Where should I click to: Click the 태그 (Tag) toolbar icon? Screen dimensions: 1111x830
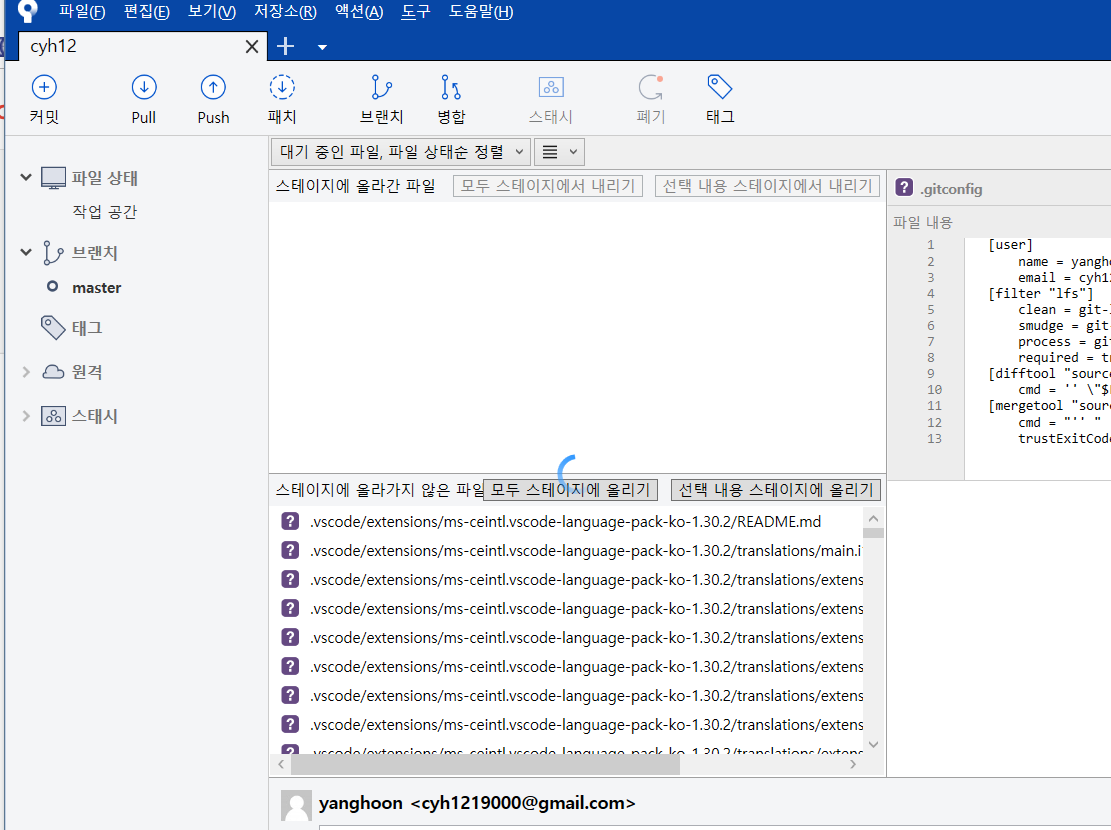pos(720,99)
